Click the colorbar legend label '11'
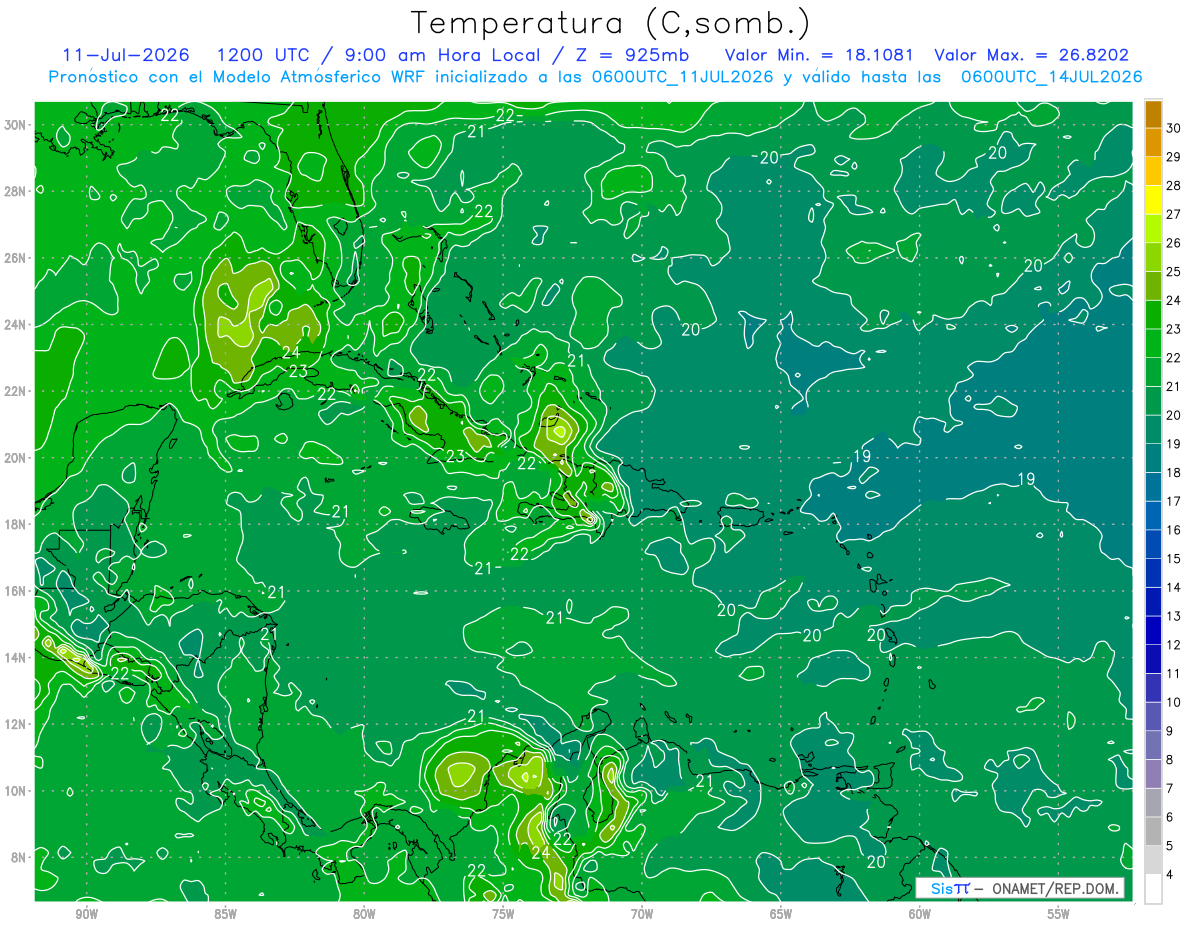1200x927 pixels. (1174, 673)
